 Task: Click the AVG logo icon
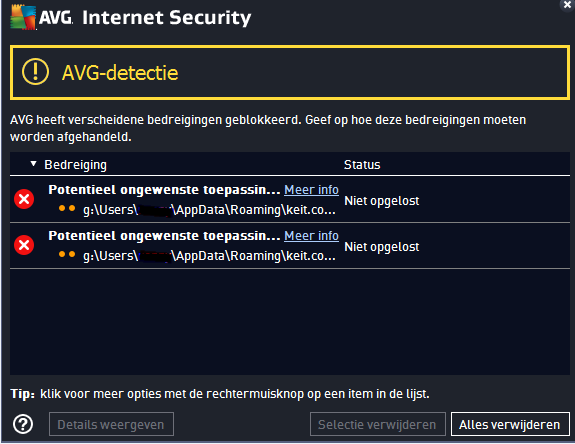[x=23, y=17]
